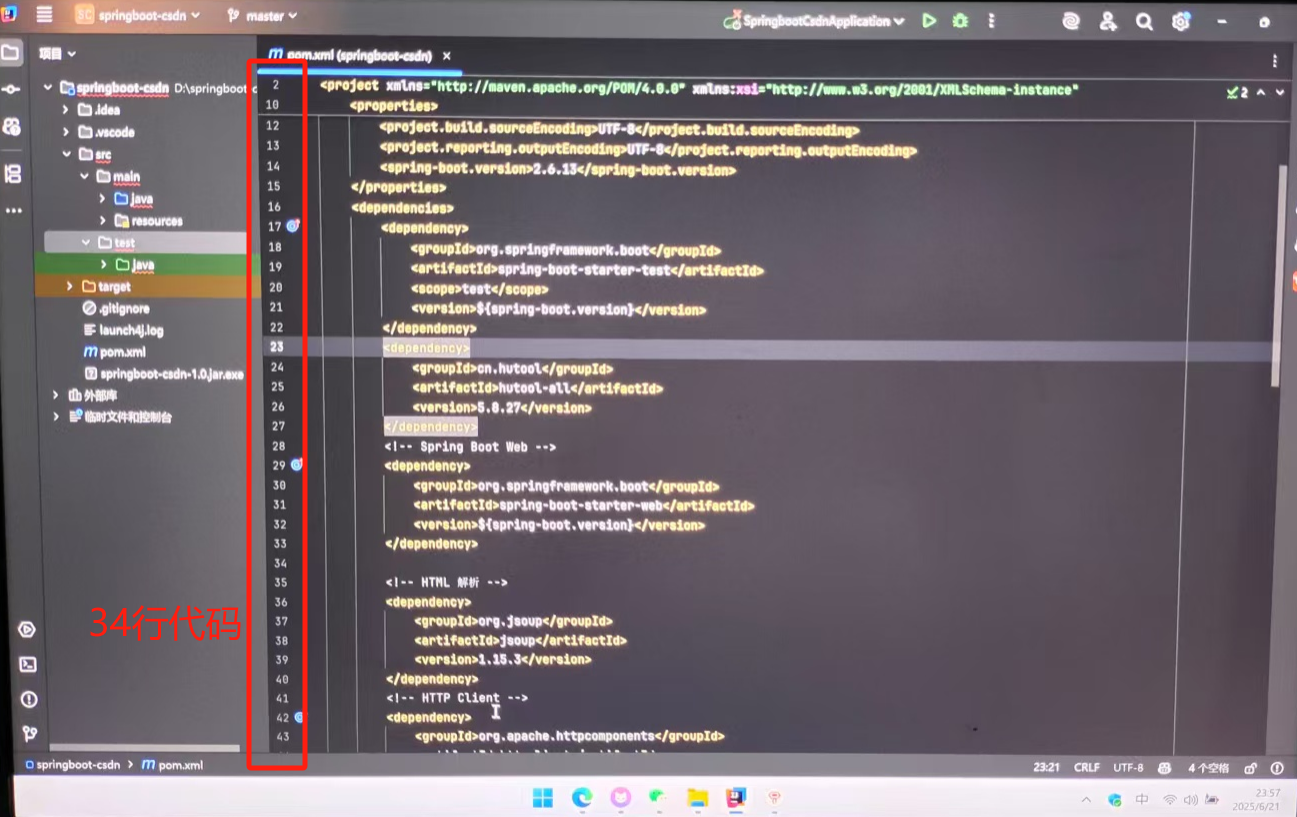Open the Project tool window folder icon

point(11,53)
